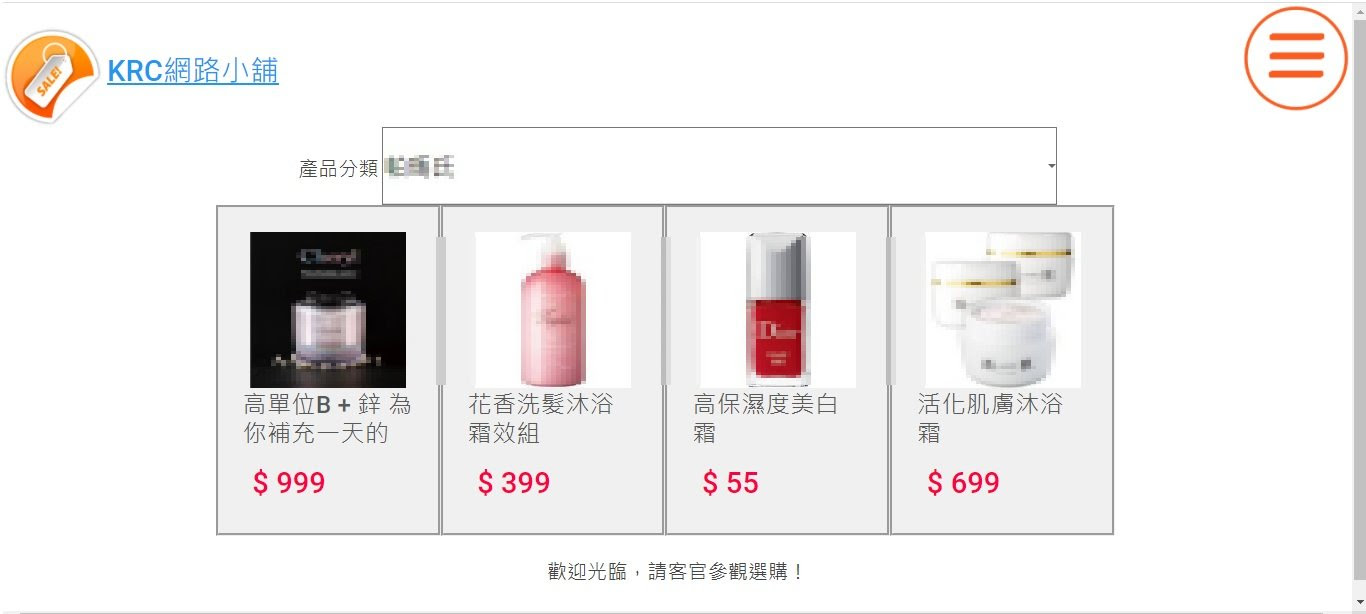
Task: Select the black perfume jar product image
Action: 328,310
